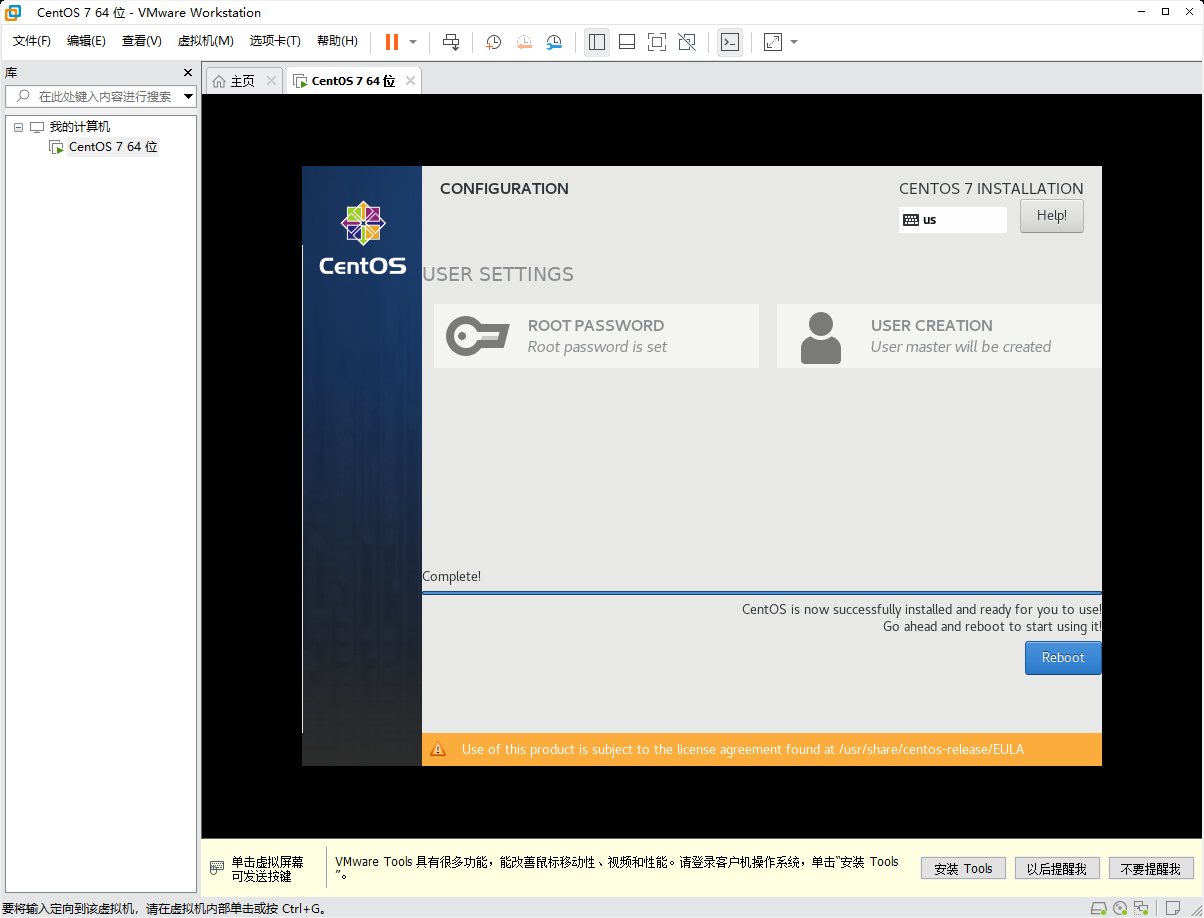Enter full screen mode icon
Viewport: 1204px width, 918px height.
657,42
